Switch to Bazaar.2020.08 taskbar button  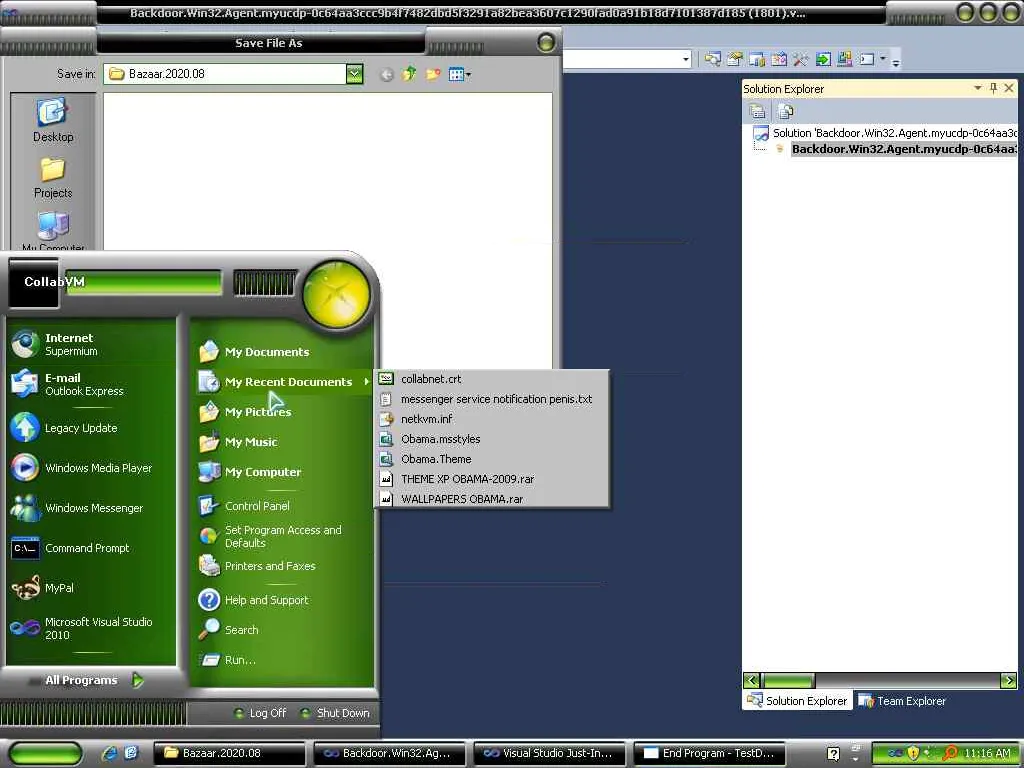(x=230, y=753)
